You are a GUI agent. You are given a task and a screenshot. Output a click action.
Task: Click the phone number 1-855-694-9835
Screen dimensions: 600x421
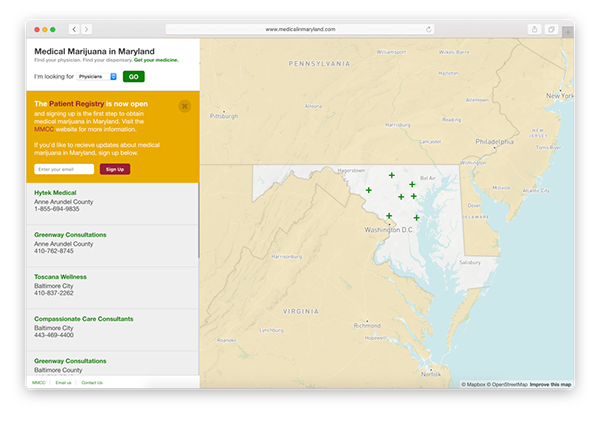tap(57, 209)
